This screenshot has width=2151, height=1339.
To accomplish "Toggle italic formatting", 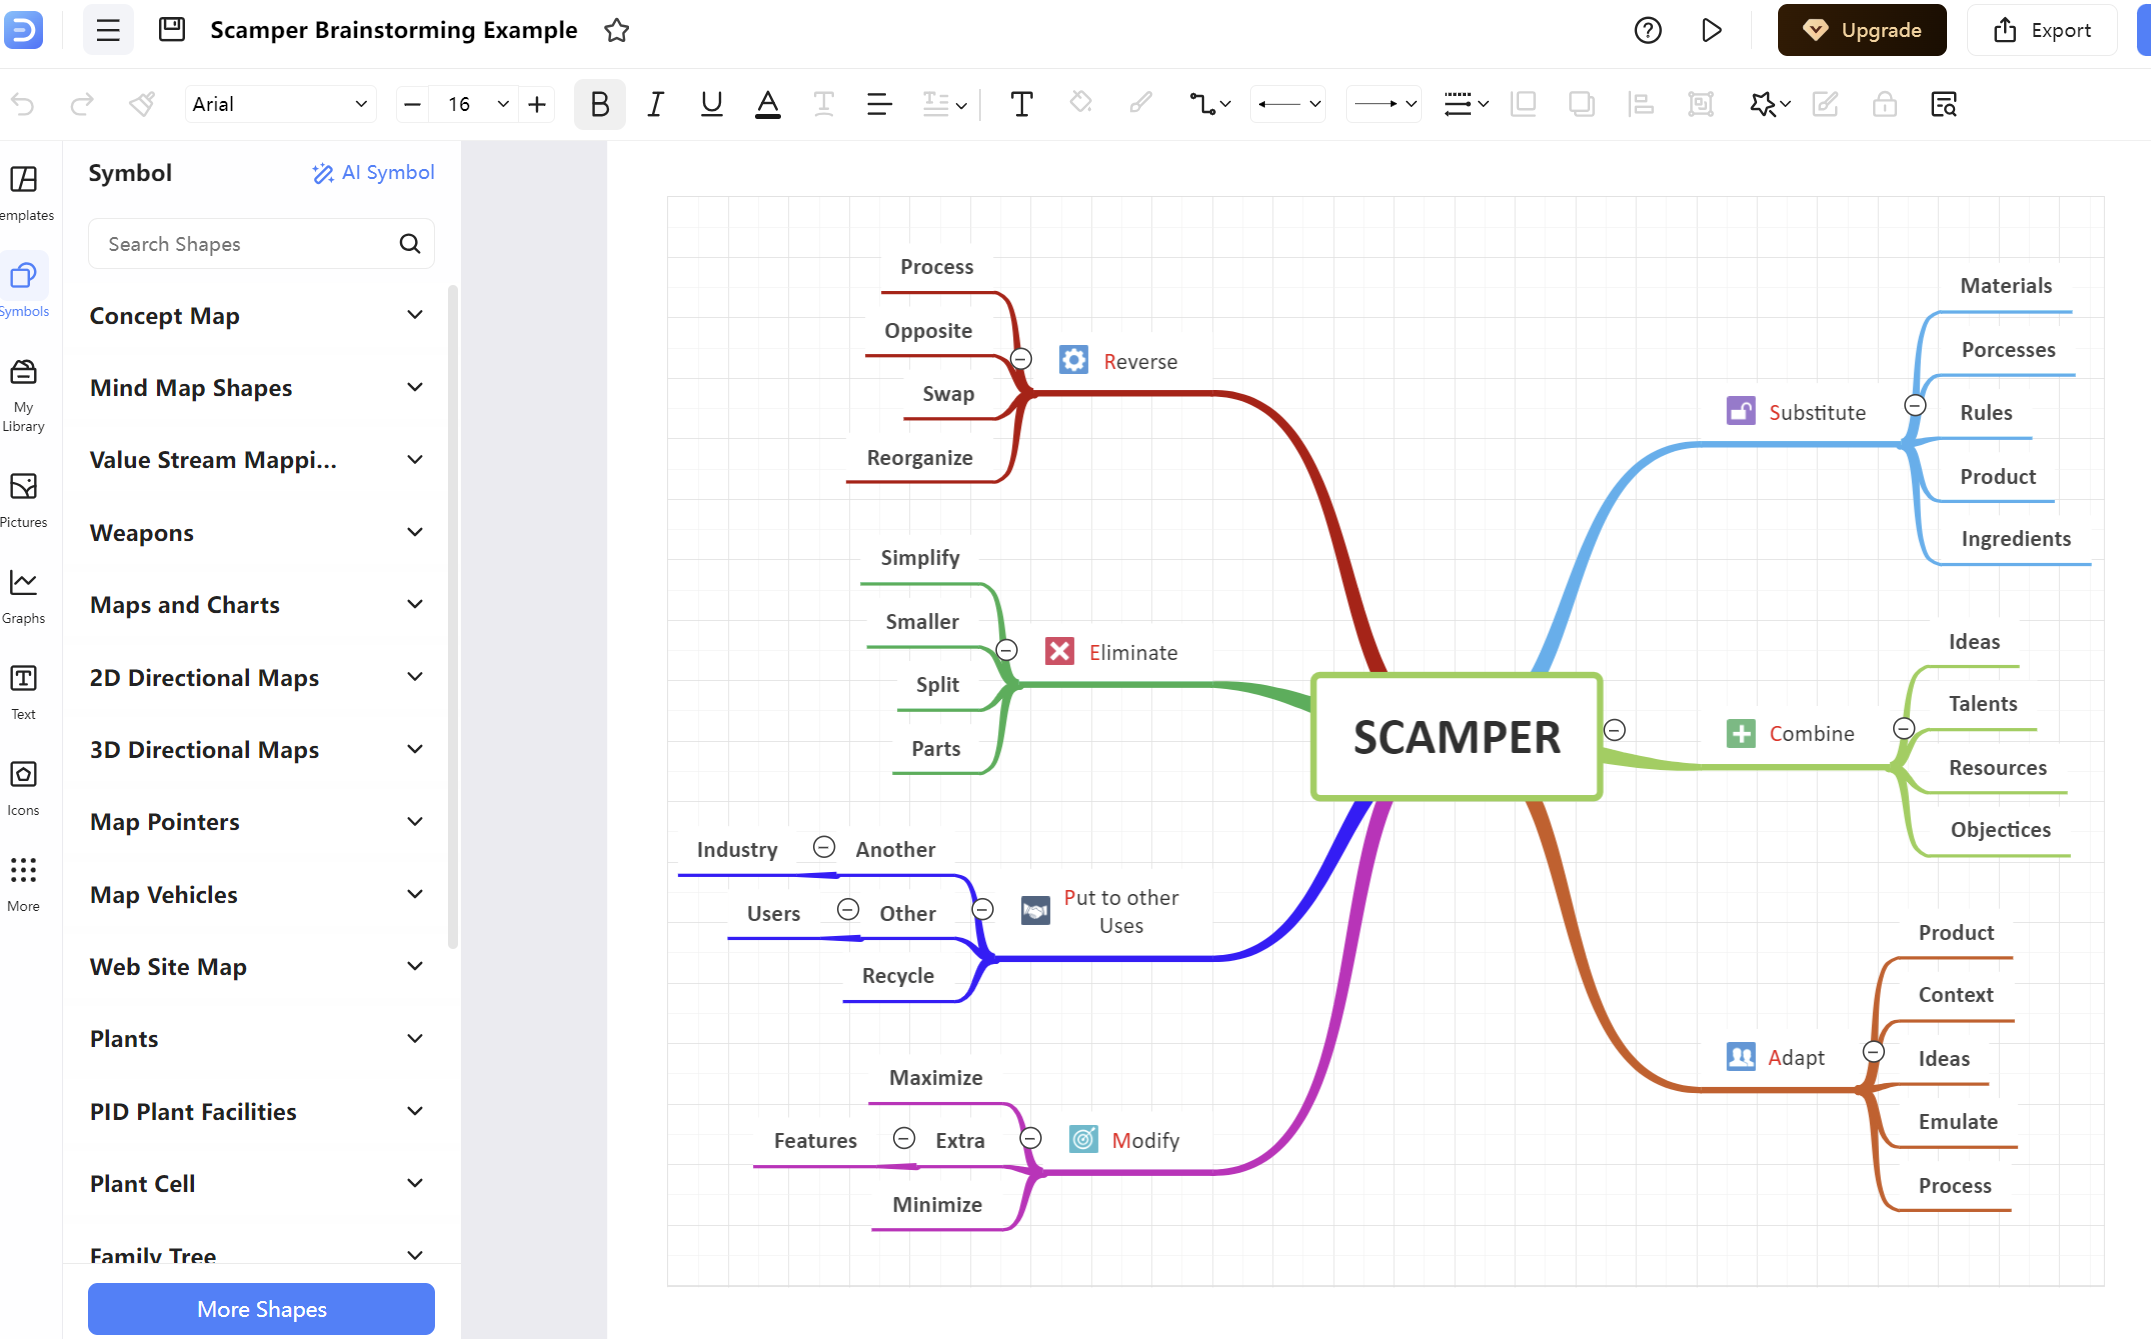I will (655, 104).
